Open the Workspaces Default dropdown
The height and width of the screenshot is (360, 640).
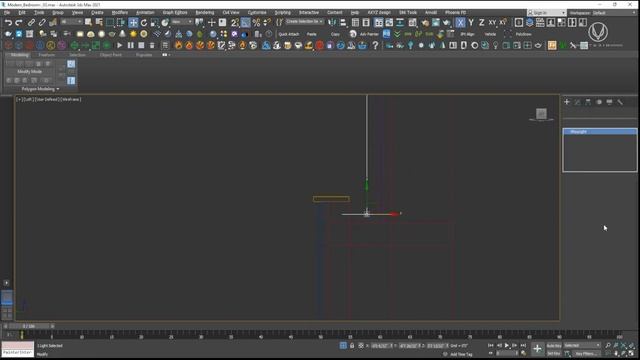pos(602,13)
